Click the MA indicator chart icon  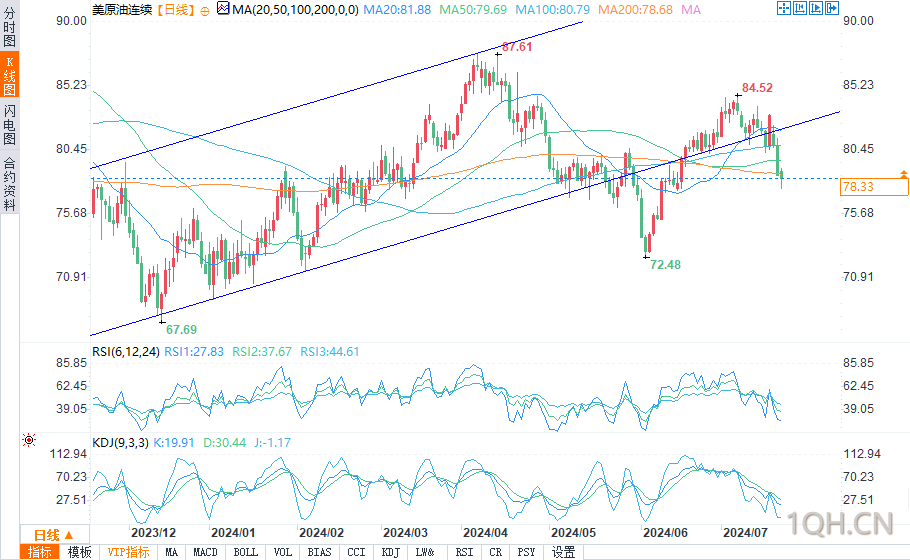coord(223,8)
